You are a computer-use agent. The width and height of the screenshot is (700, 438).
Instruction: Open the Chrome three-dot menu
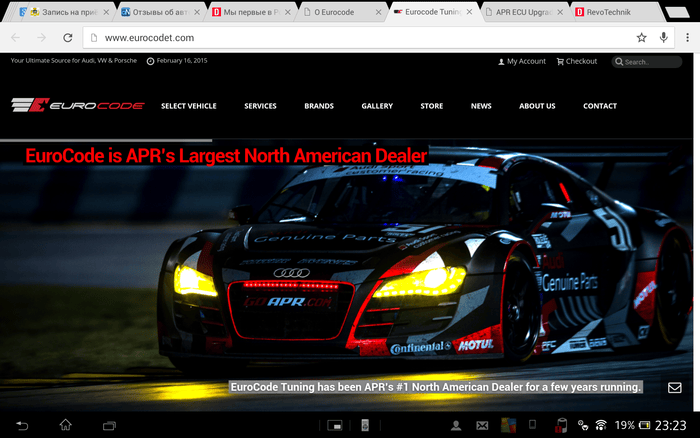tap(688, 38)
